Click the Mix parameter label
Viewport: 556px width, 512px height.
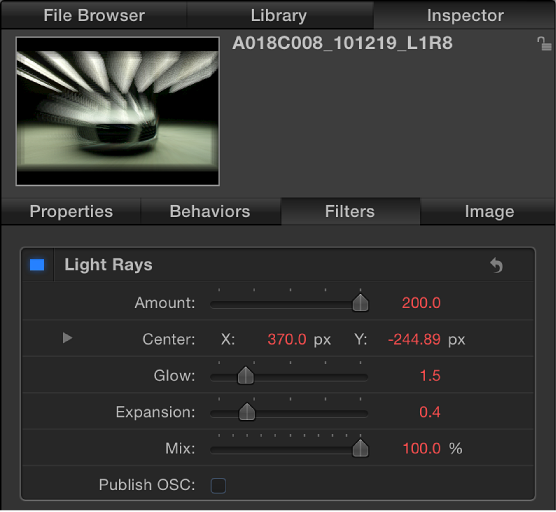(180, 449)
